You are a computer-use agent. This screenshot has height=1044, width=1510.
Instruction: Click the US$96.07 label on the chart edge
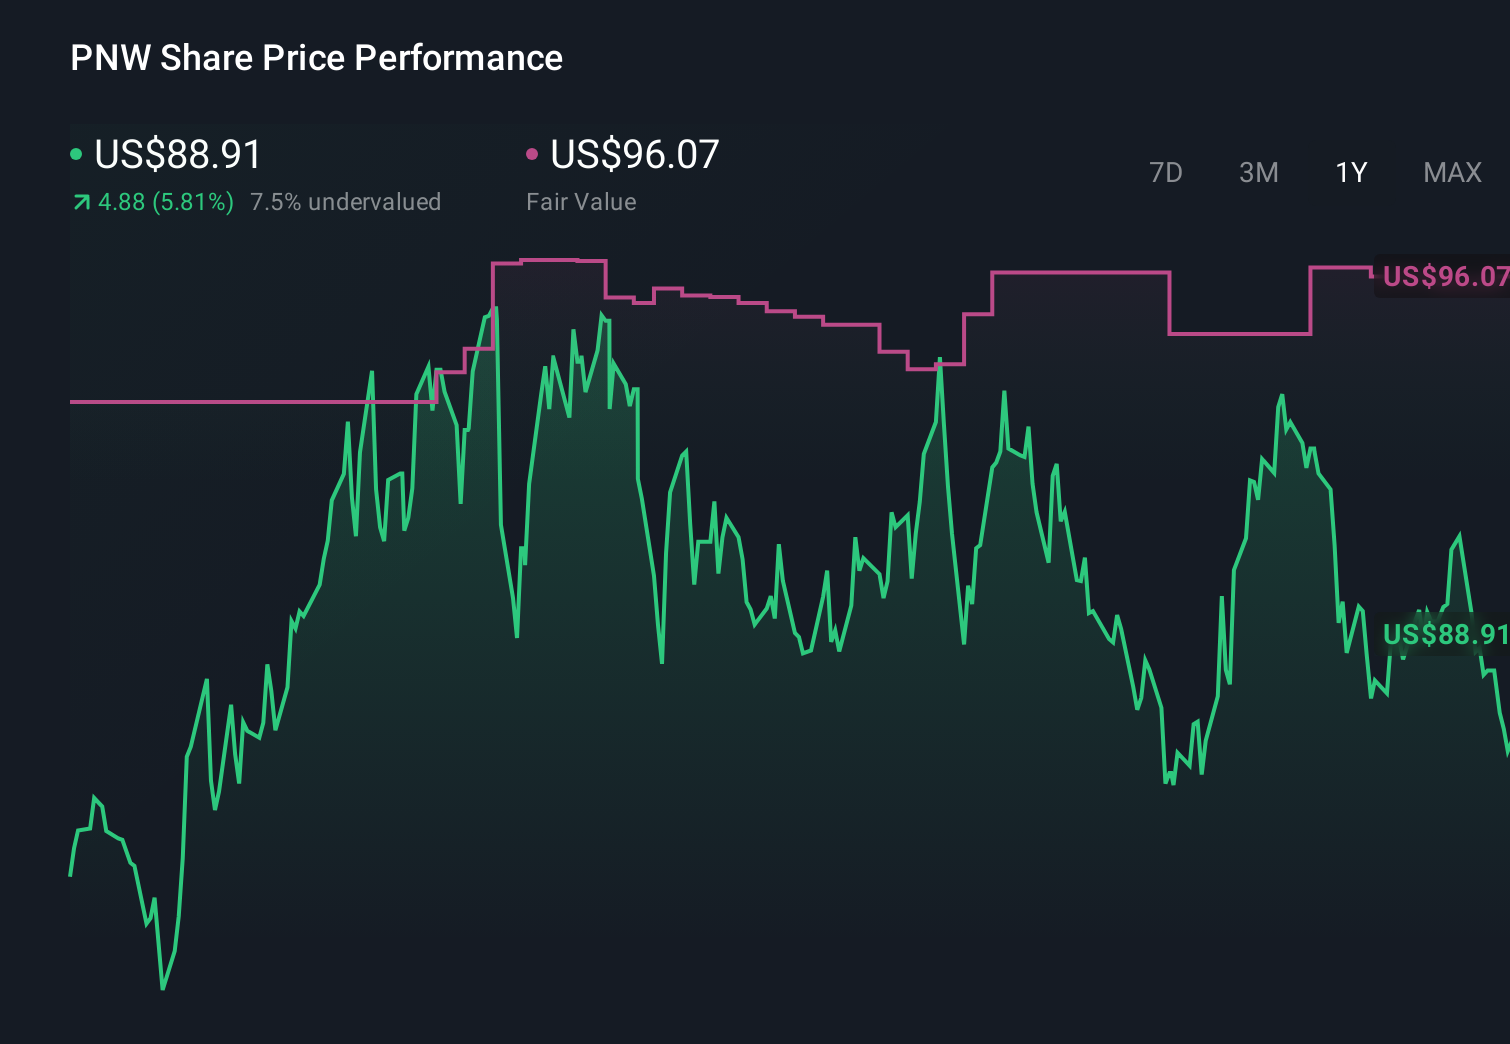(x=1444, y=277)
